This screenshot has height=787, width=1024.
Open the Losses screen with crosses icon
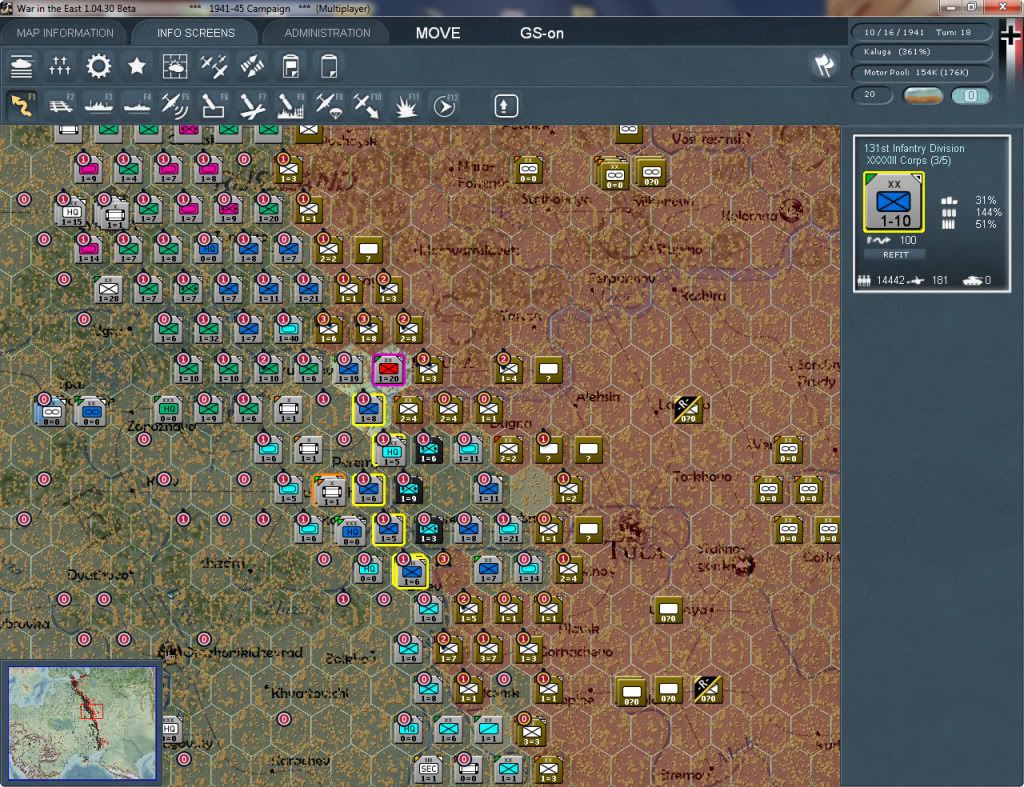59,66
